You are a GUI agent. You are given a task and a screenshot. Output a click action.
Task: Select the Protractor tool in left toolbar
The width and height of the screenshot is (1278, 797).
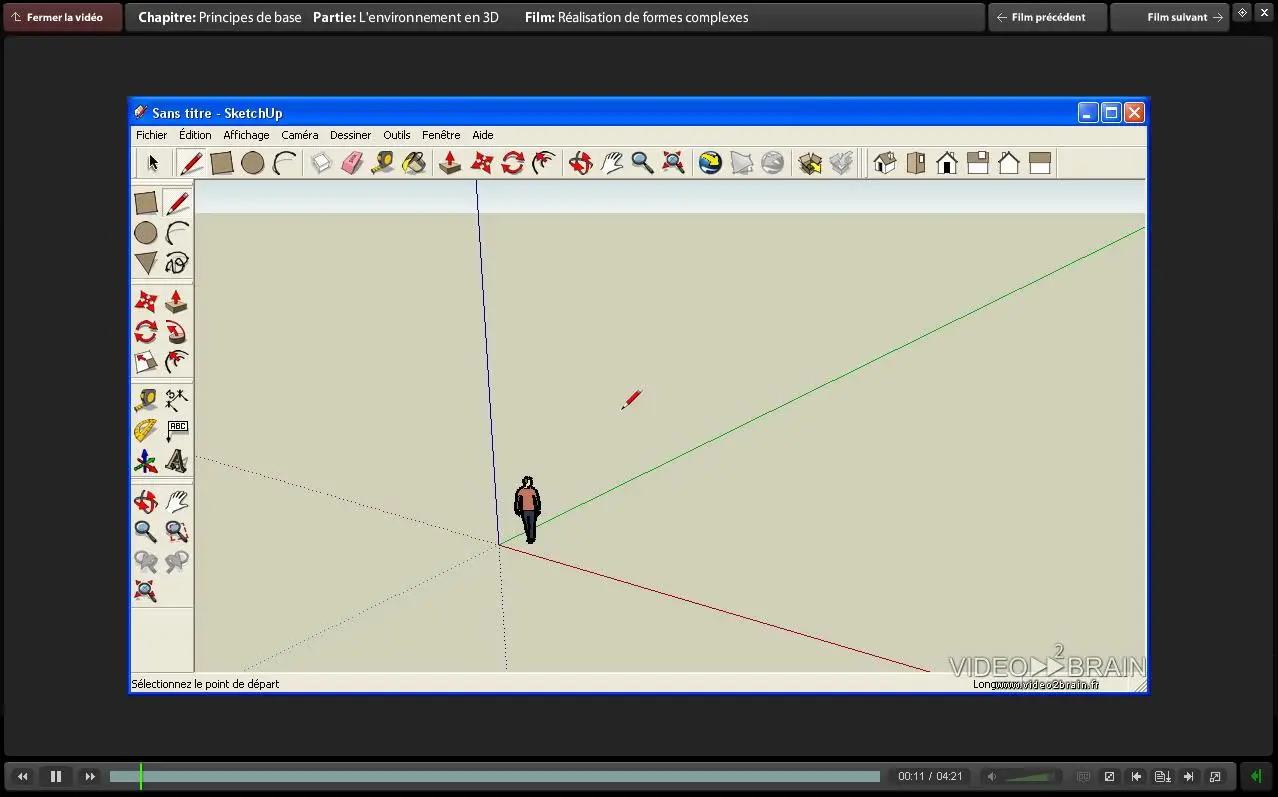pos(146,431)
